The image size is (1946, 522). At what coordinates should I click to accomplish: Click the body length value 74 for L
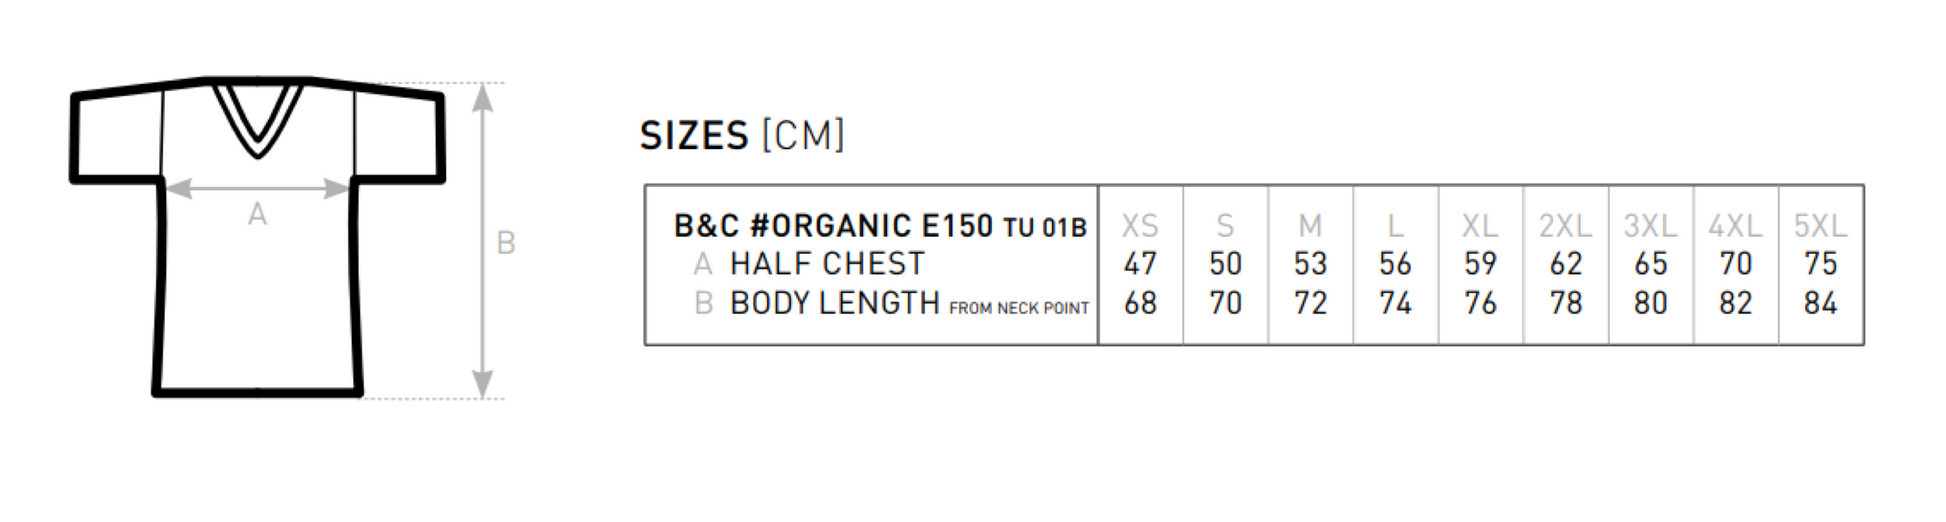[x=1395, y=303]
